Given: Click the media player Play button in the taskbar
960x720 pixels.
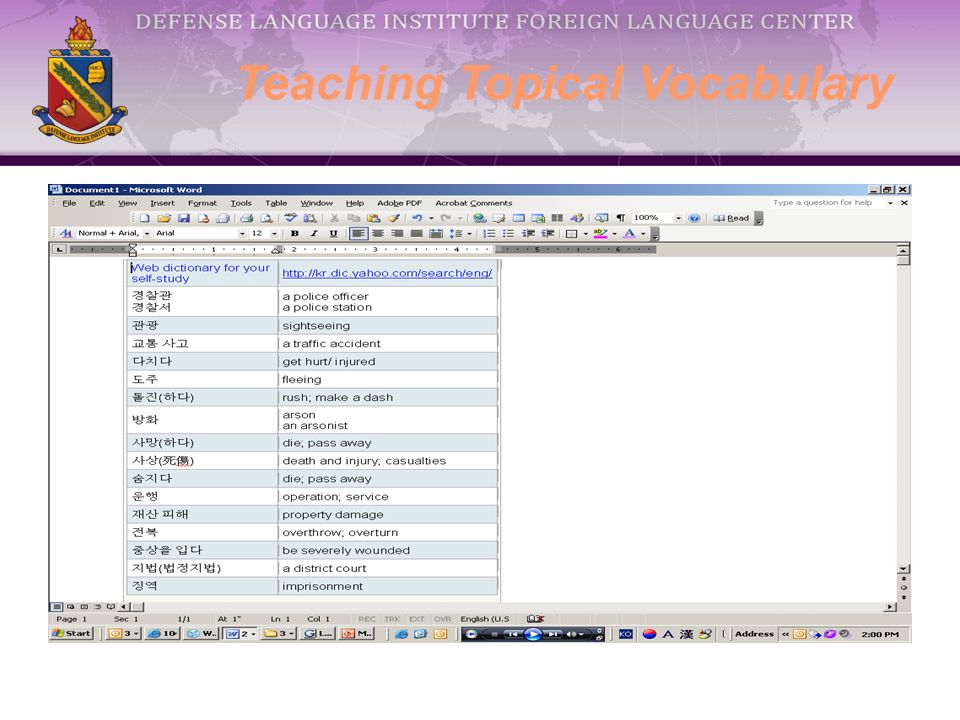Looking at the screenshot, I should (x=533, y=634).
